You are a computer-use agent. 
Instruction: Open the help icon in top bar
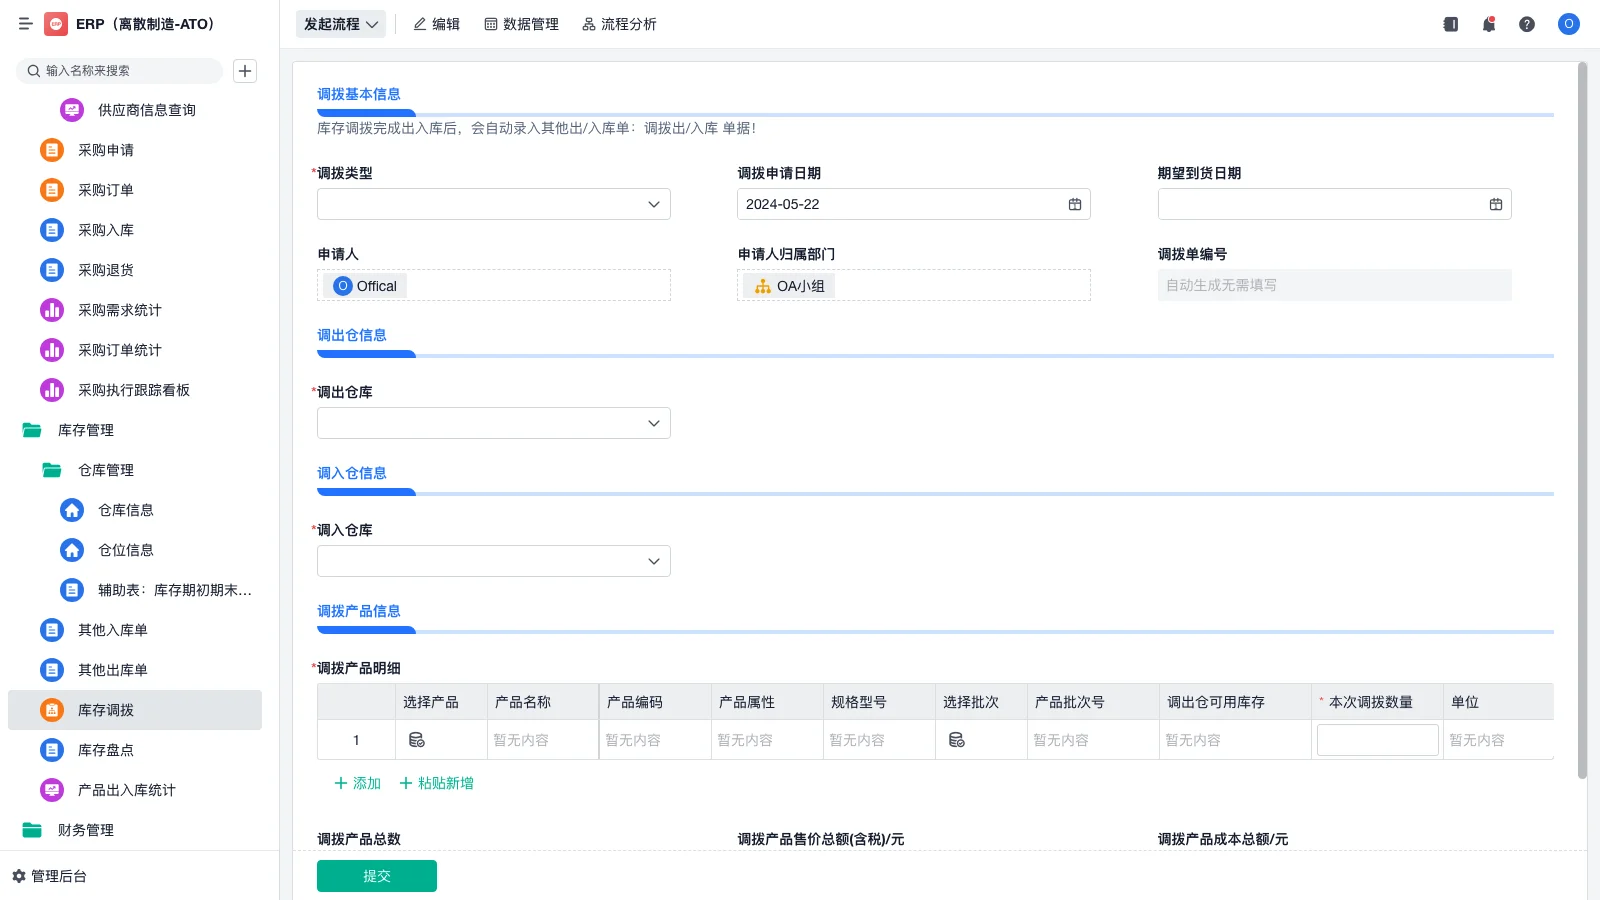[x=1527, y=24]
